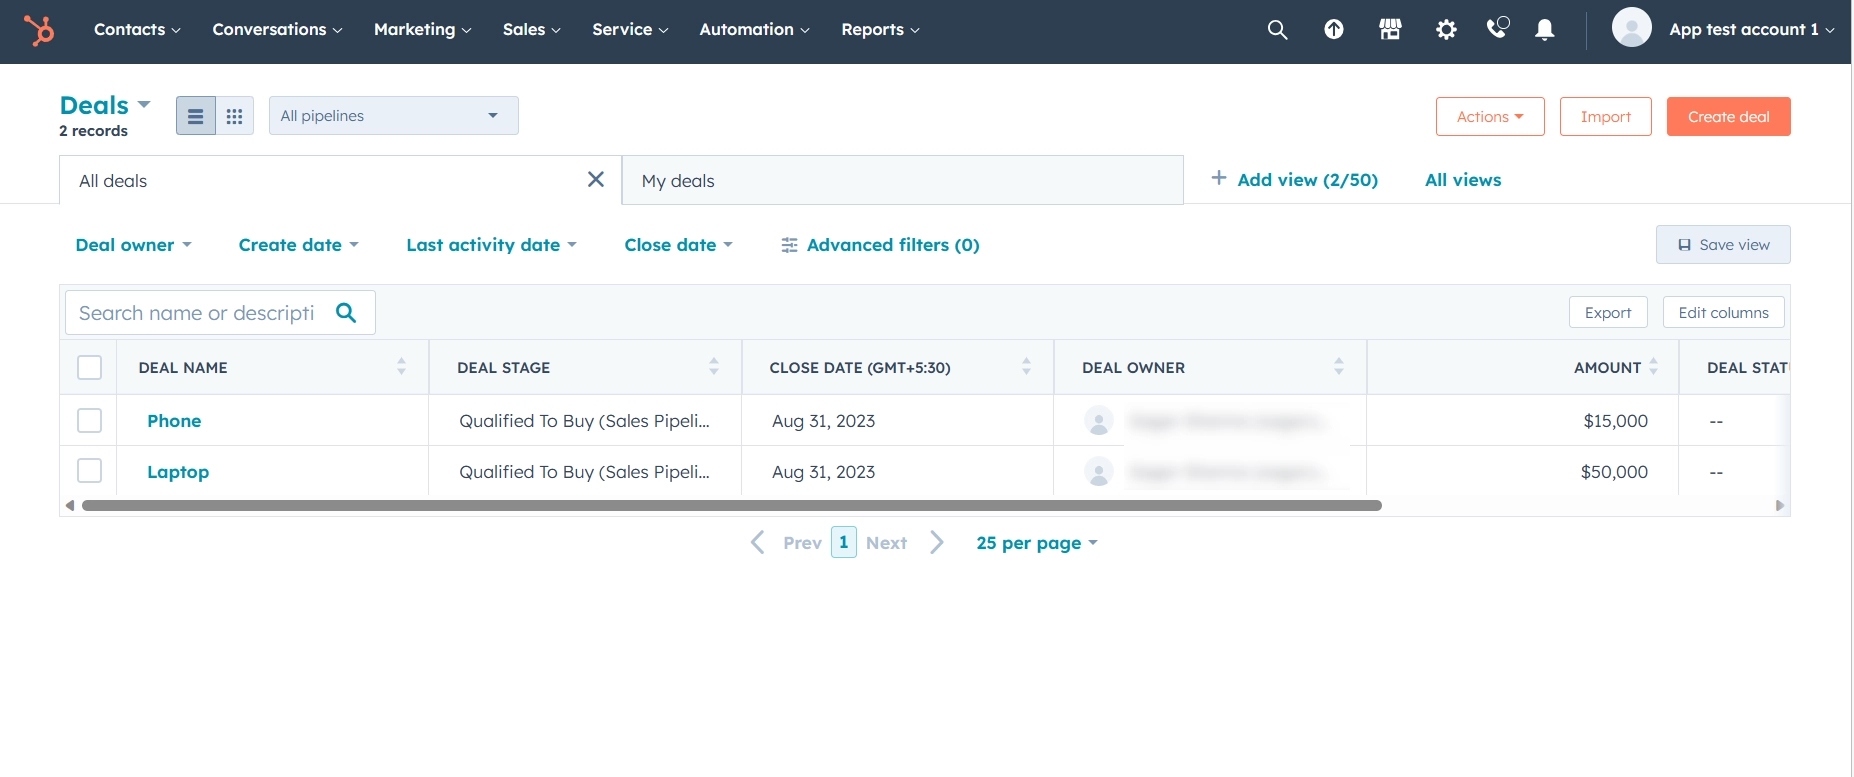Image resolution: width=1854 pixels, height=777 pixels.
Task: Click the account avatar picture
Action: click(x=1632, y=27)
